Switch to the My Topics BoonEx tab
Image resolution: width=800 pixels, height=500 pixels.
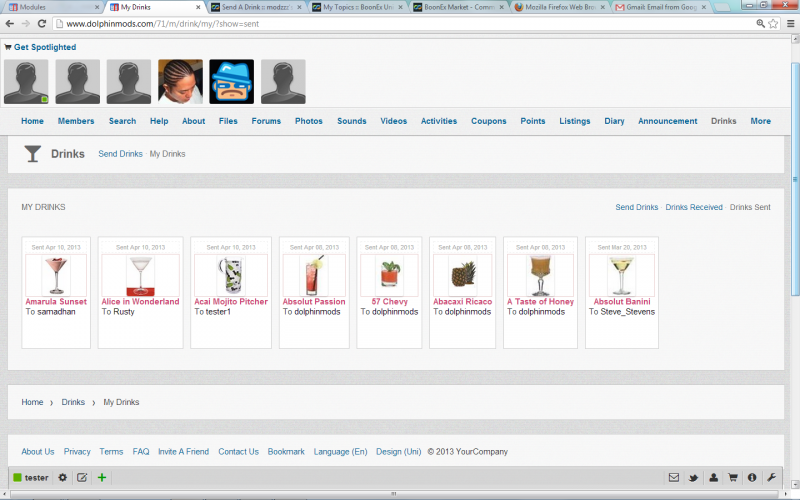pos(358,7)
